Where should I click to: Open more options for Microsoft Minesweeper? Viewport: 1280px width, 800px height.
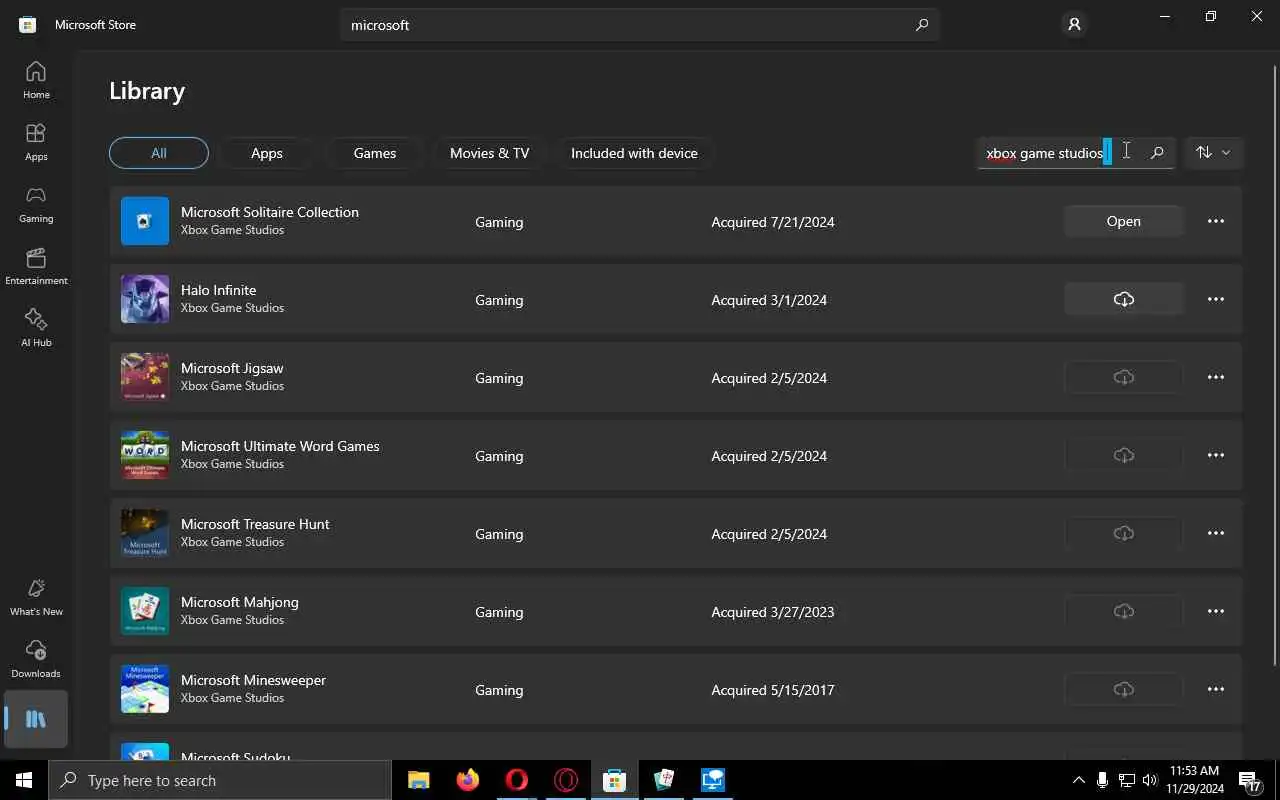click(1216, 689)
